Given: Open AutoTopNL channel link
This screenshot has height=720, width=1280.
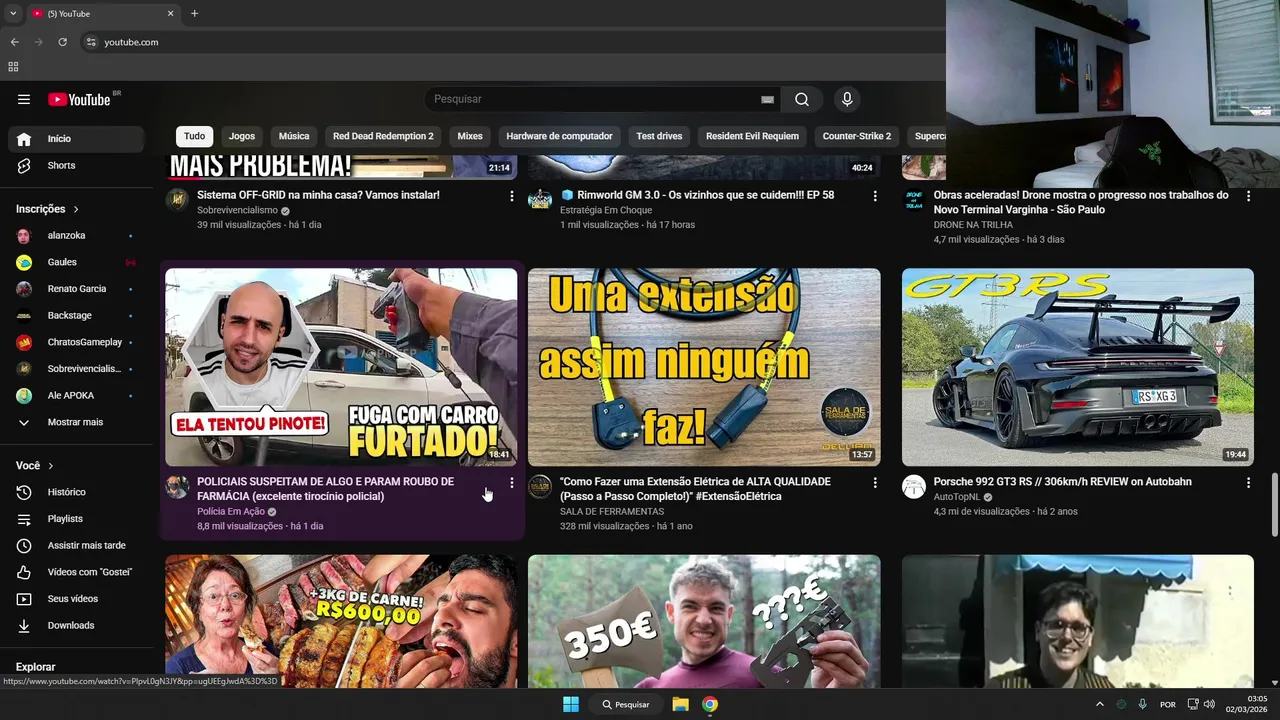Looking at the screenshot, I should tap(958, 497).
